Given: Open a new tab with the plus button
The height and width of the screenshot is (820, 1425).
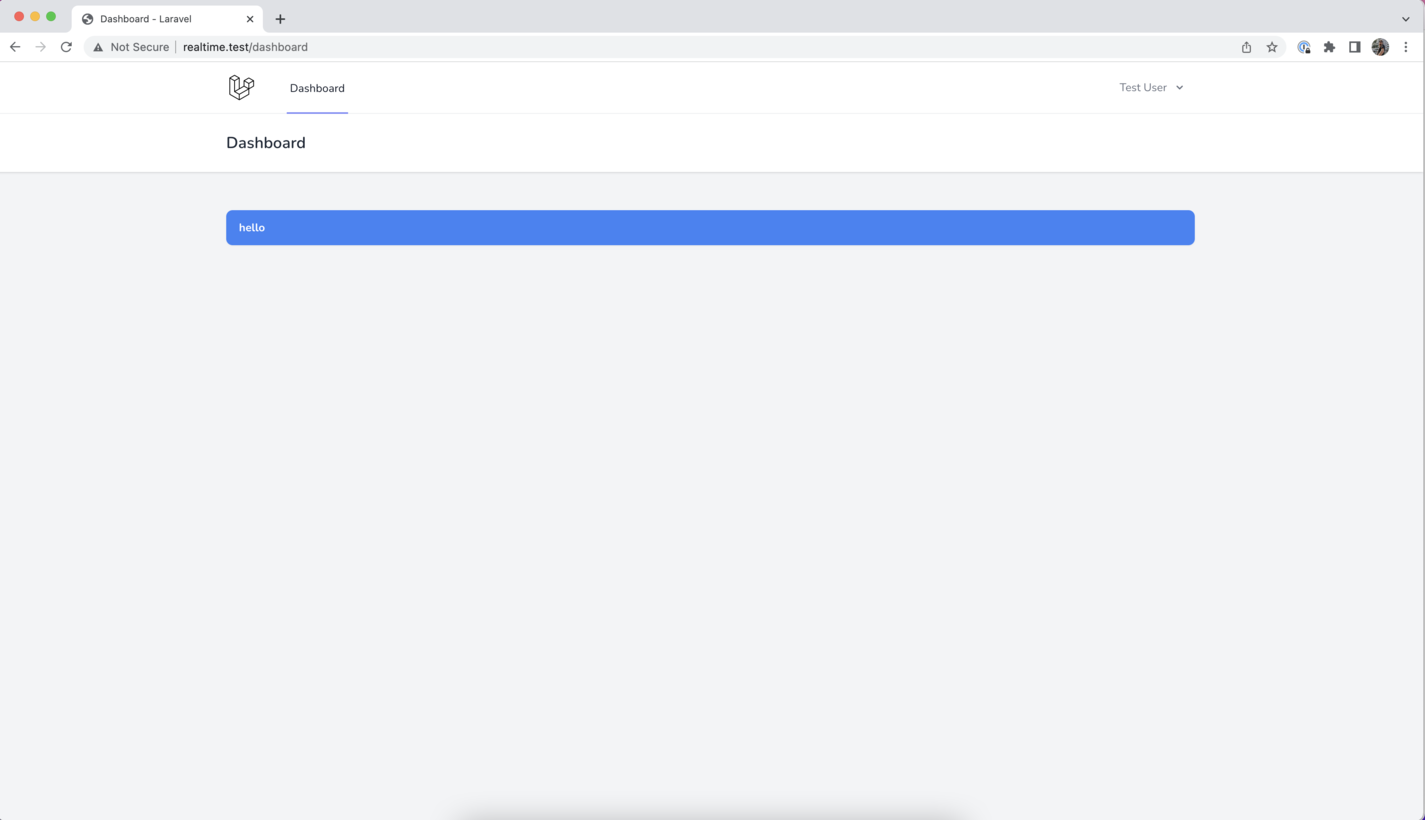Looking at the screenshot, I should coord(280,18).
